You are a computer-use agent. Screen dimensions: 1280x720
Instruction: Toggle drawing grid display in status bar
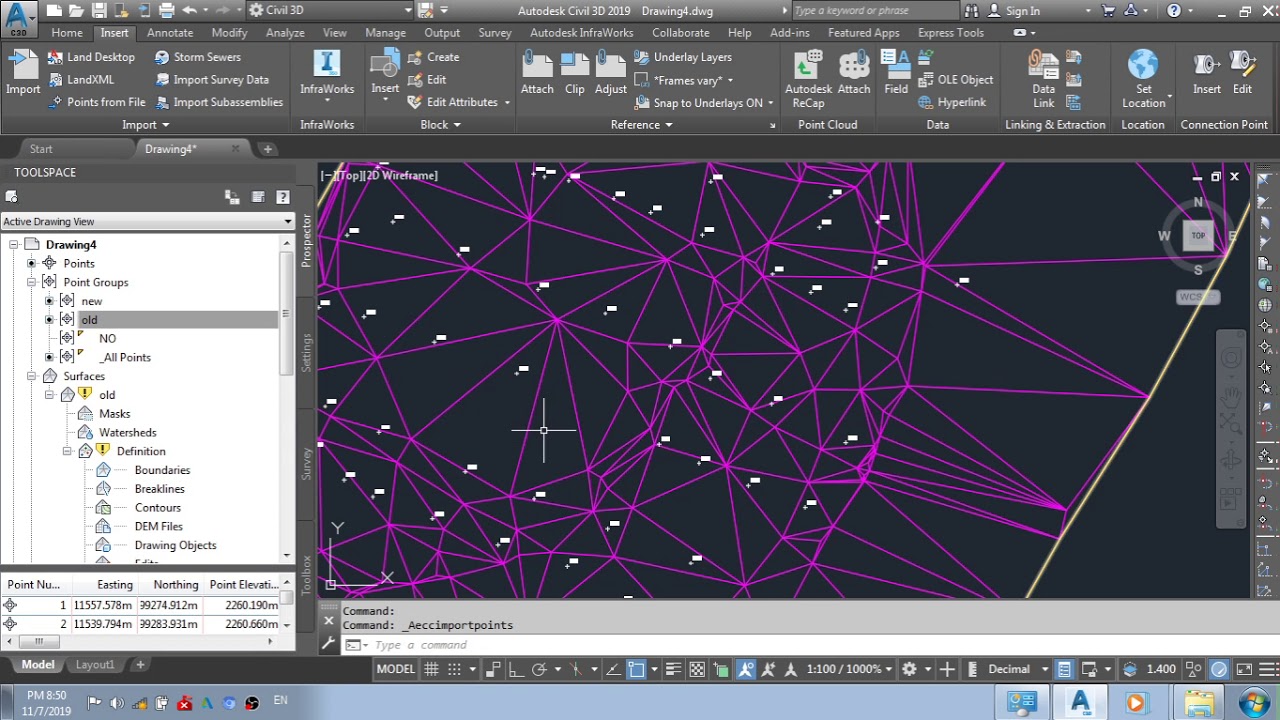[432, 669]
